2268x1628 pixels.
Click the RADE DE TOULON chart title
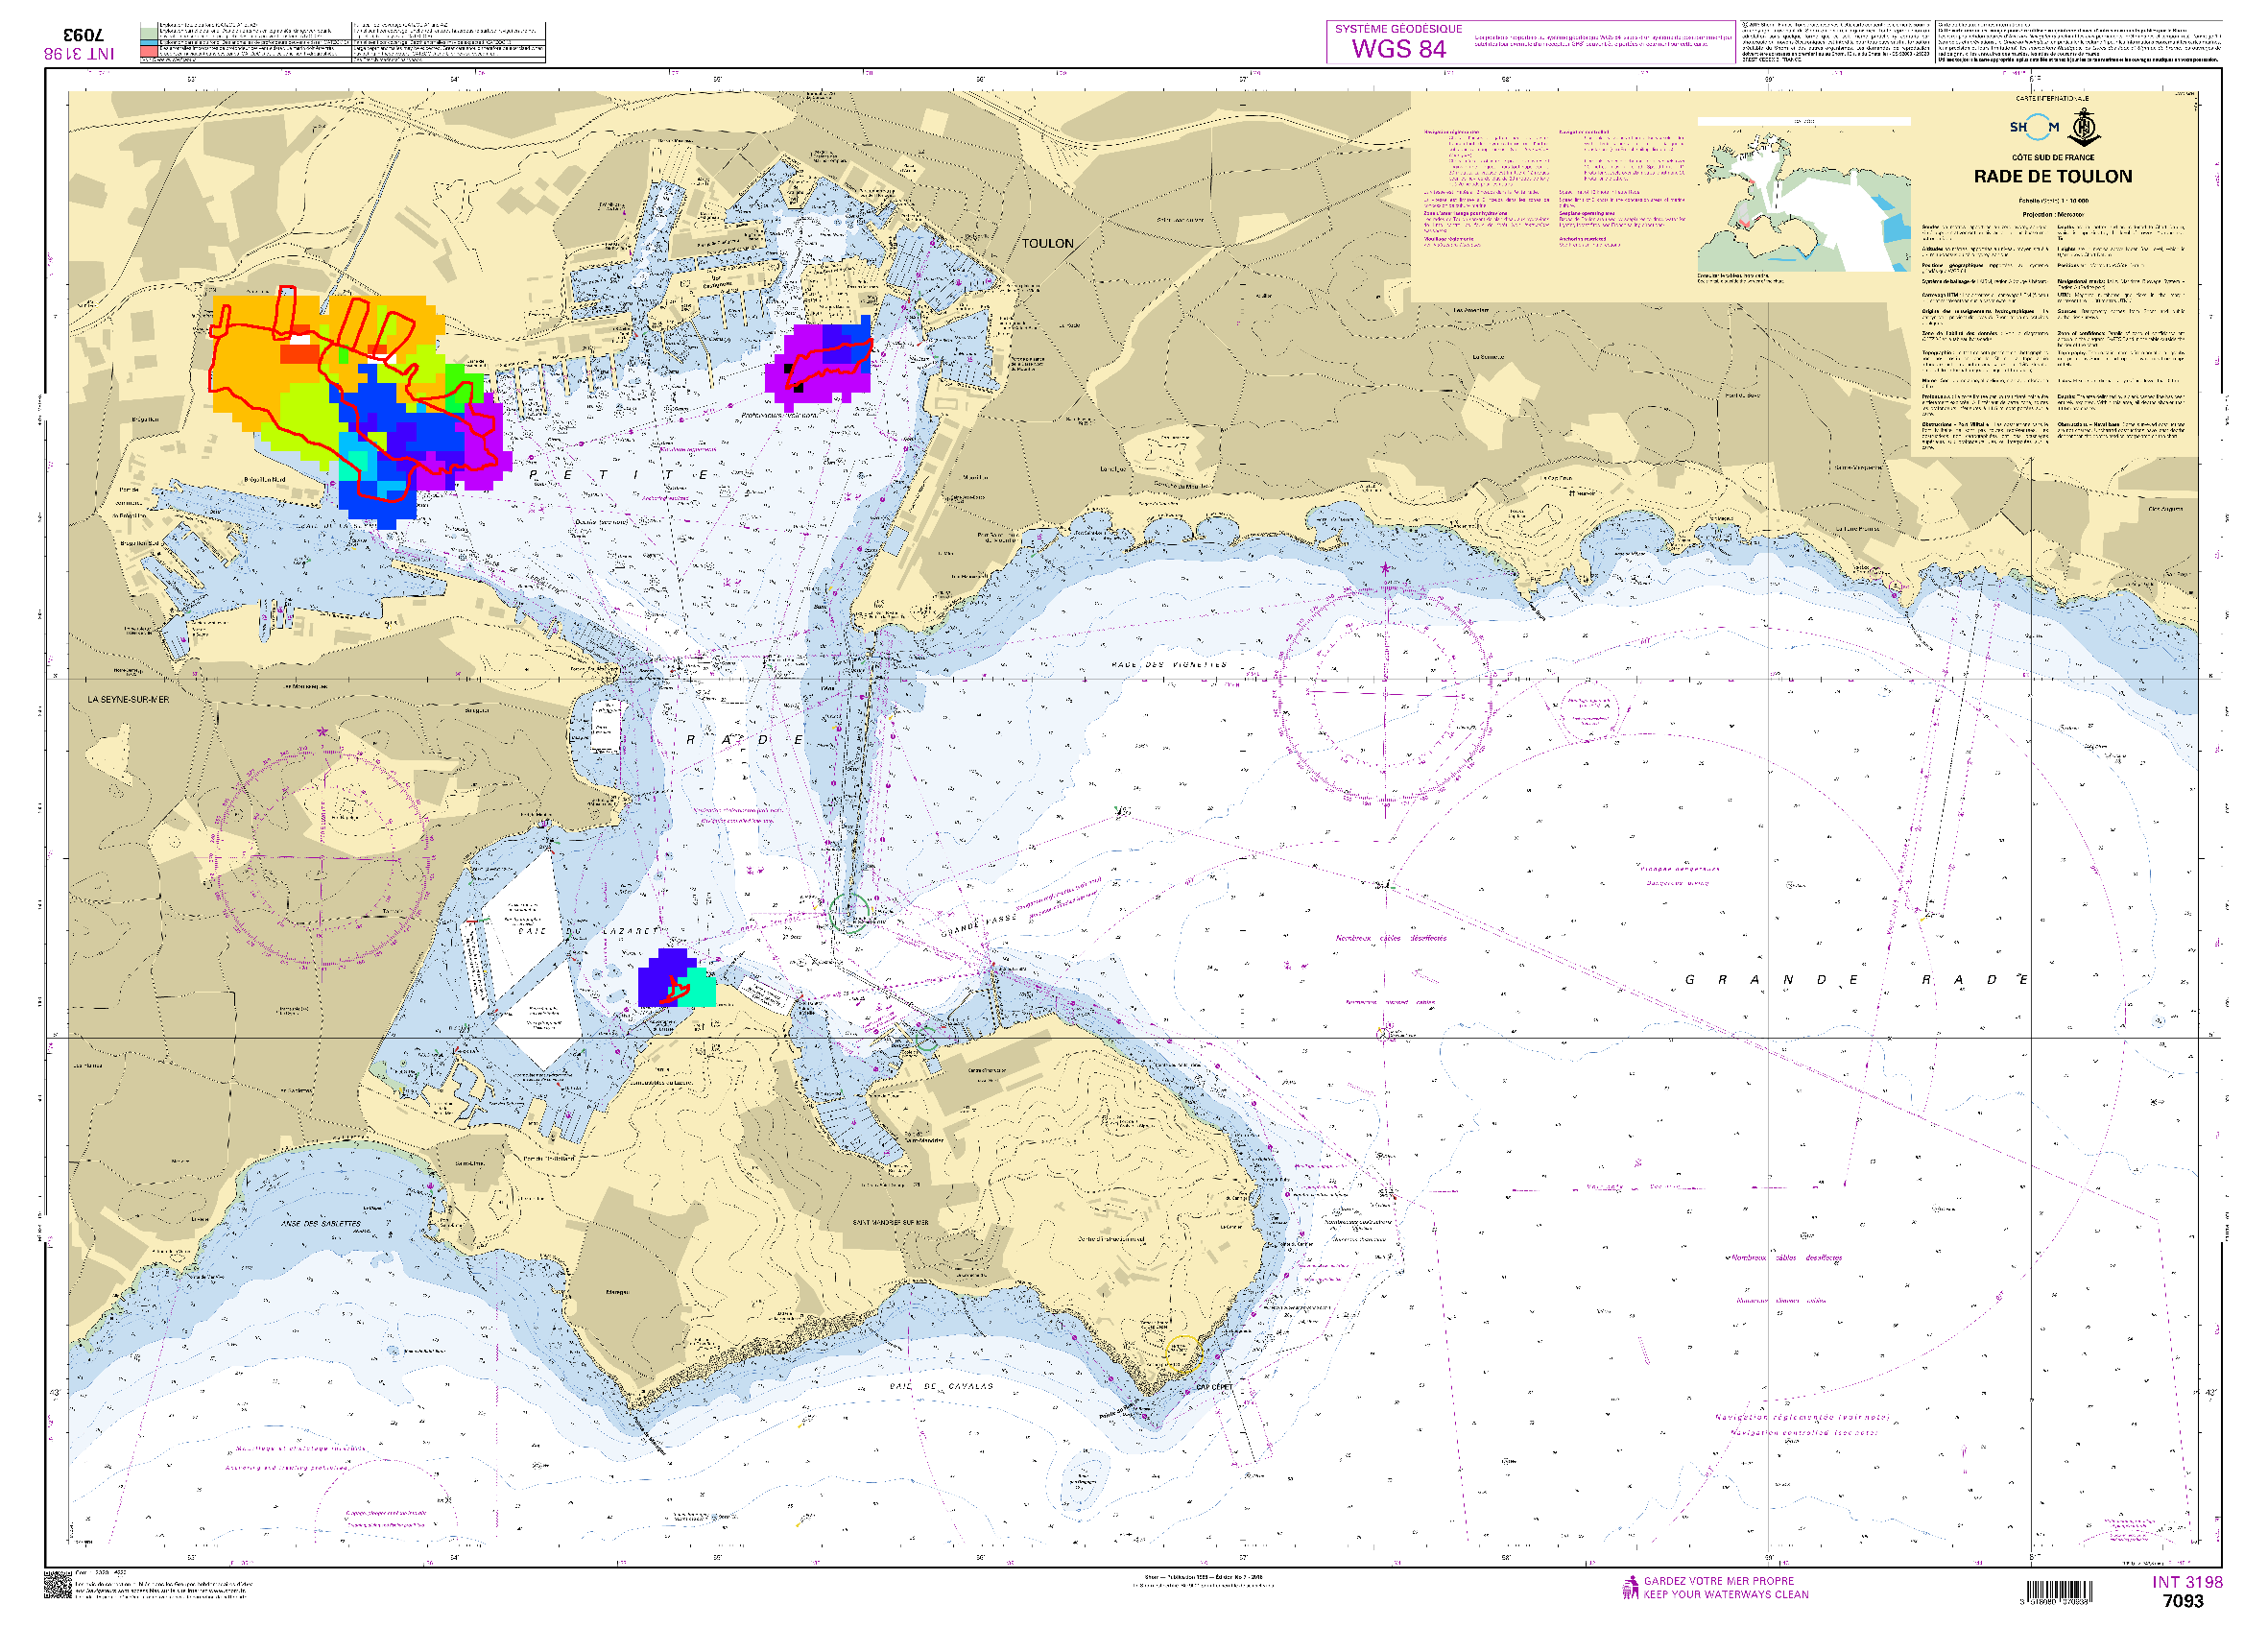coord(2052,176)
